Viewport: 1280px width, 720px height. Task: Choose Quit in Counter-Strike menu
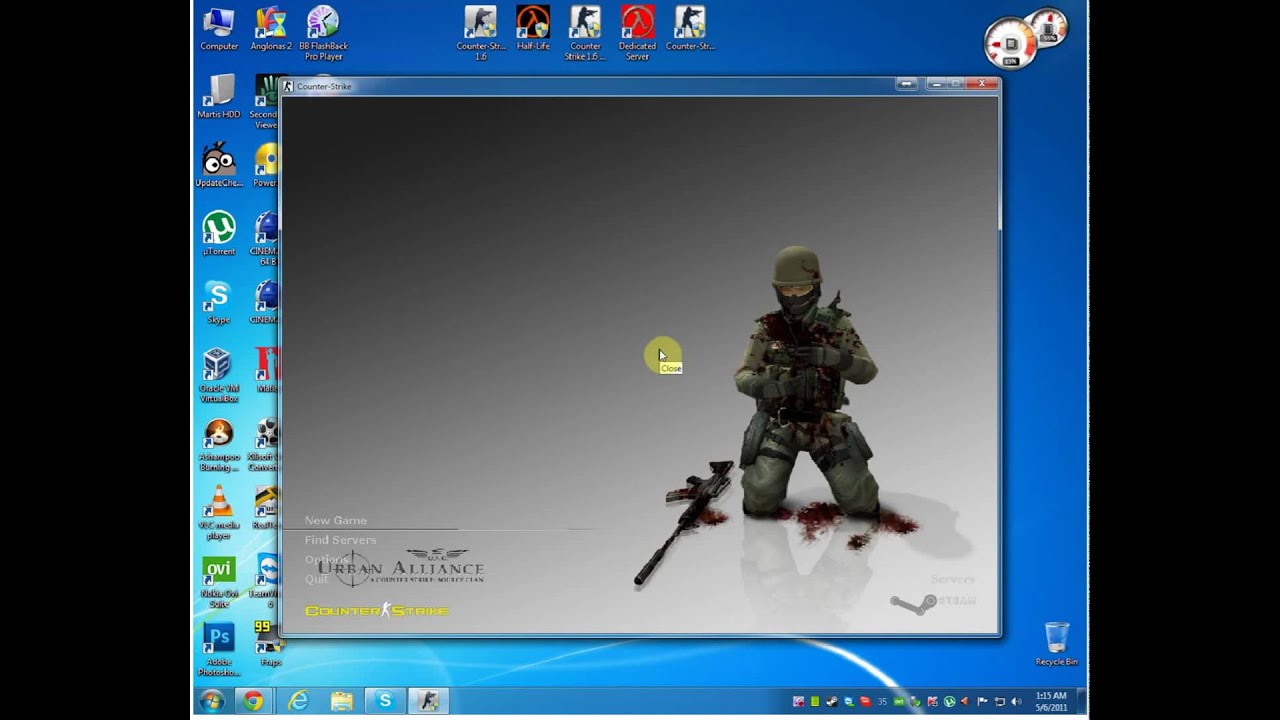[316, 579]
